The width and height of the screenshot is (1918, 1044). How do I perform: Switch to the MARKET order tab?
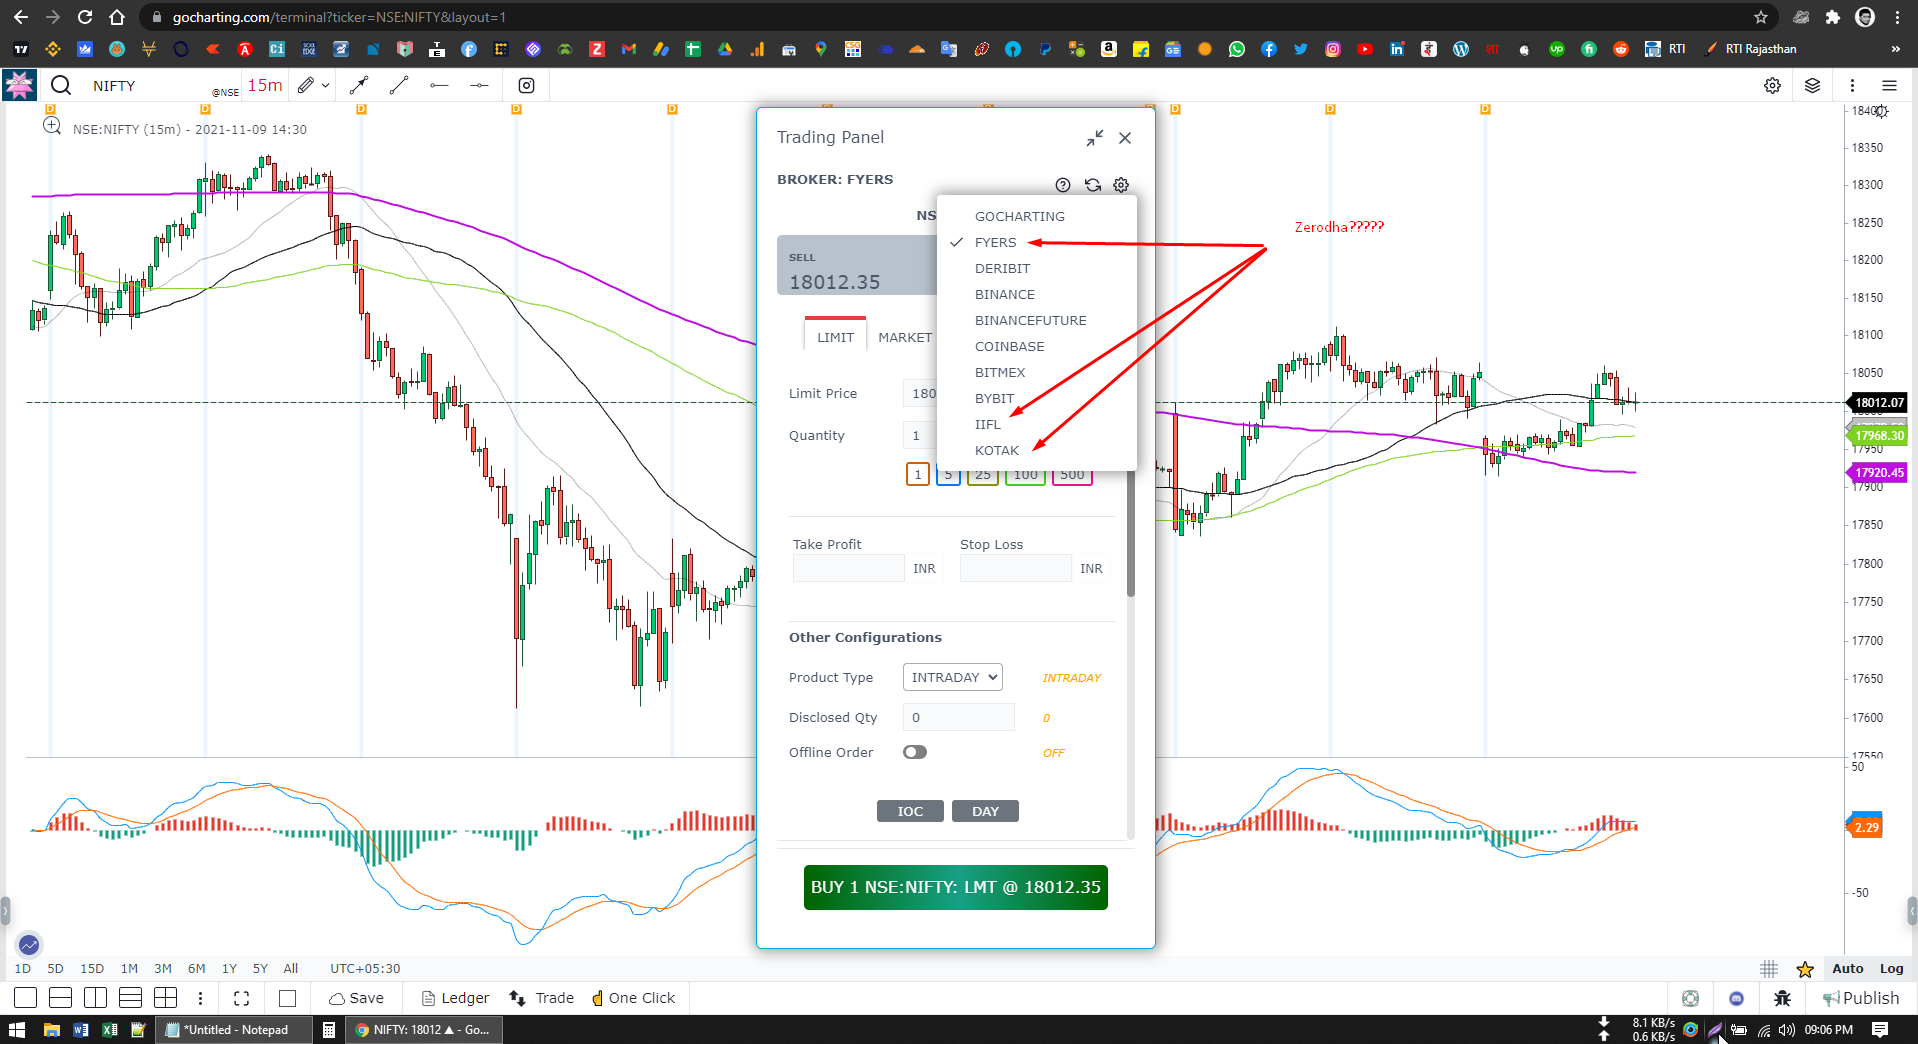(x=903, y=337)
